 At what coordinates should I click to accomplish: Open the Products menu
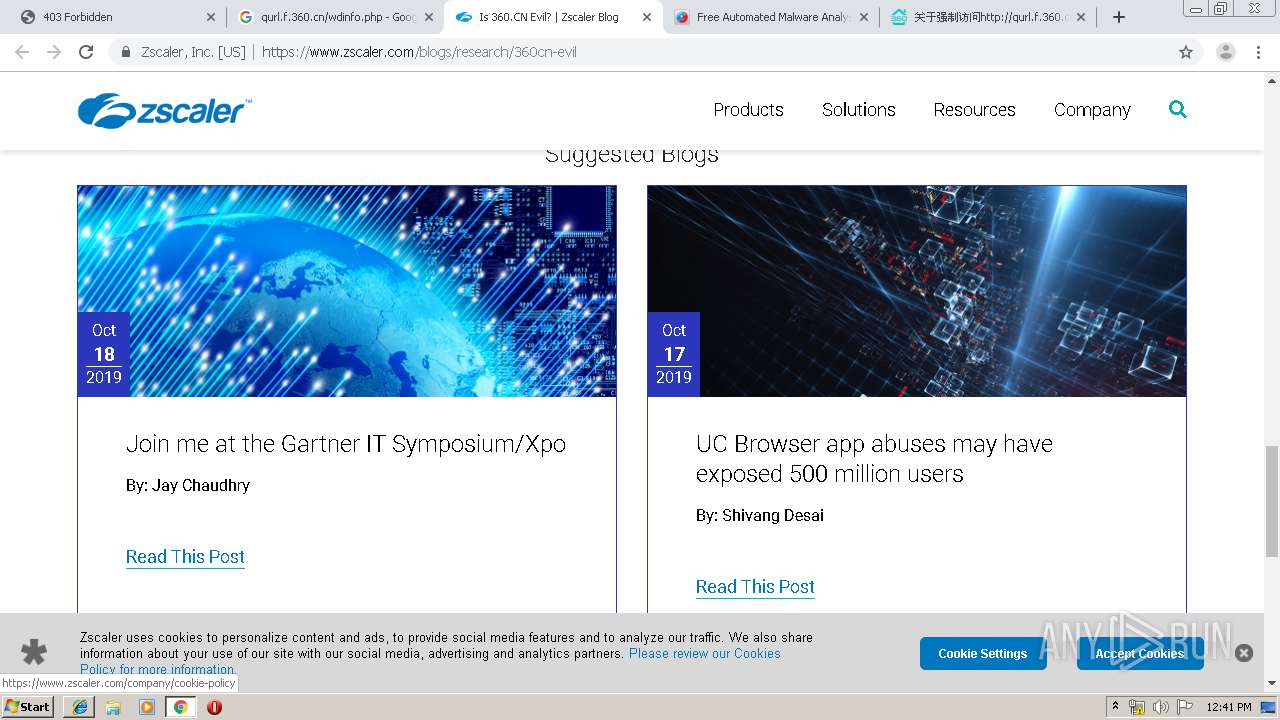(x=748, y=110)
